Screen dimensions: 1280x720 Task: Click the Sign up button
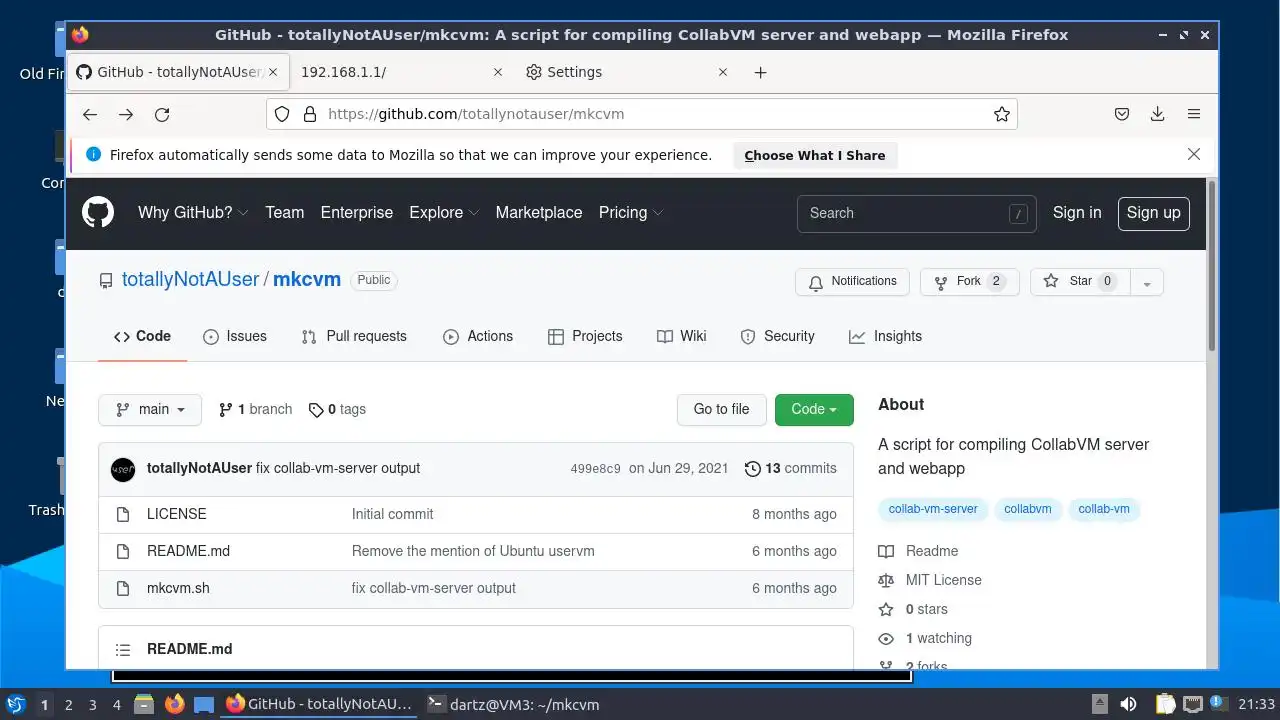coord(1153,212)
